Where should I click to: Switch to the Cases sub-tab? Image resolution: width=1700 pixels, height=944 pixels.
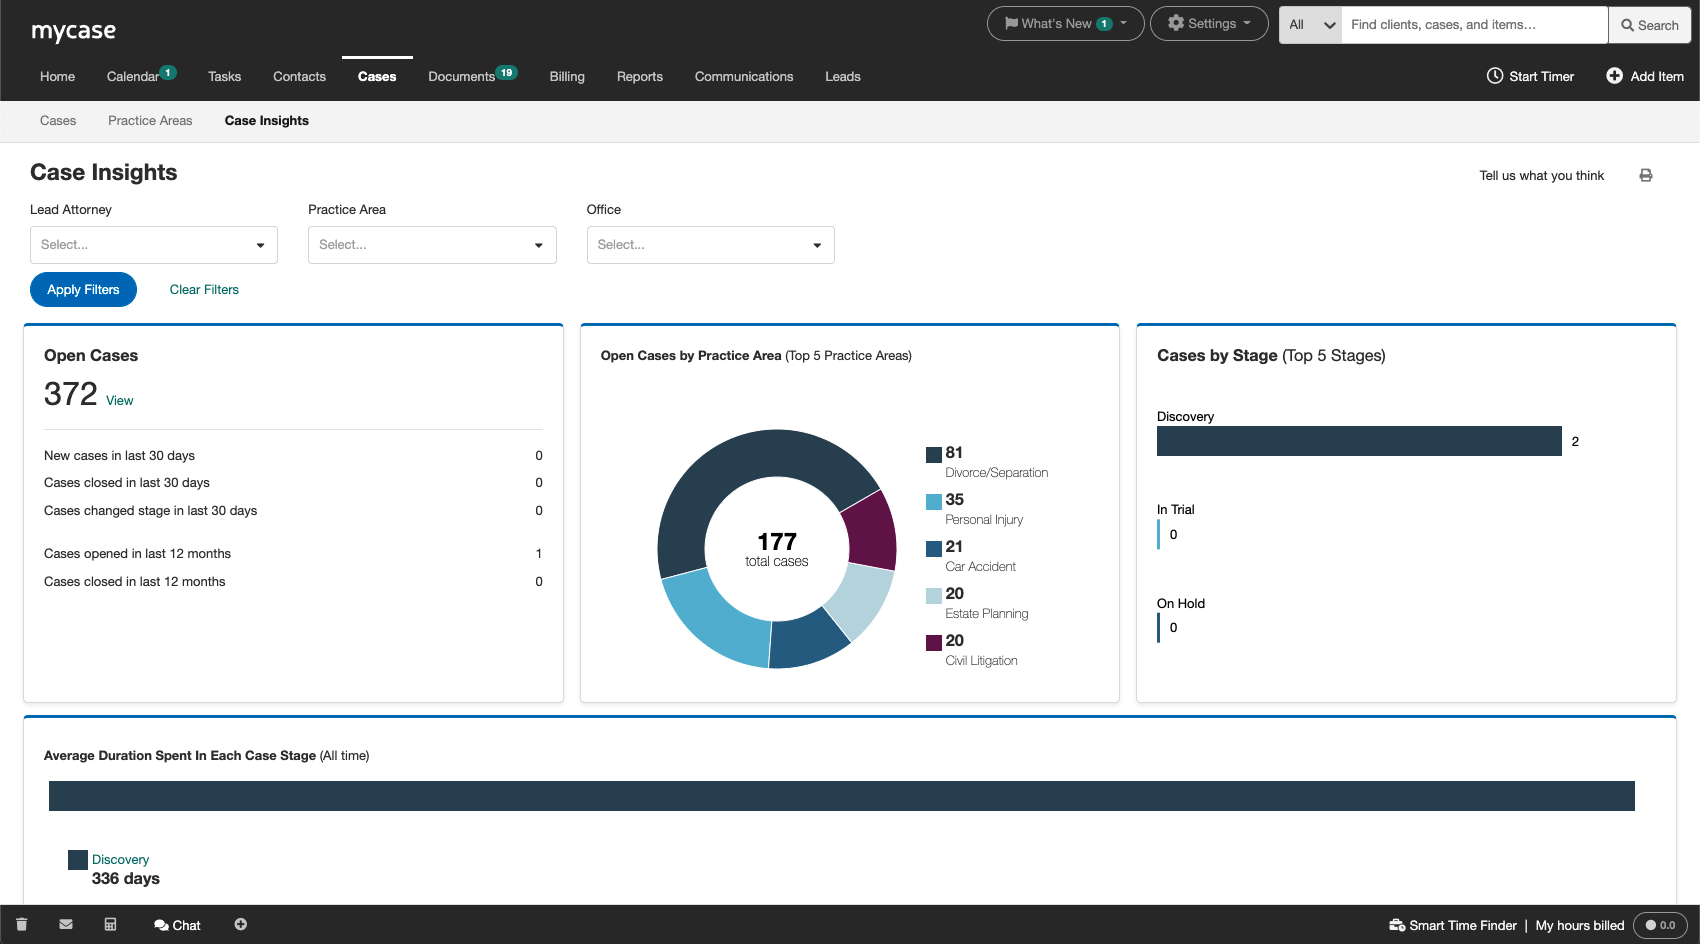tap(58, 121)
